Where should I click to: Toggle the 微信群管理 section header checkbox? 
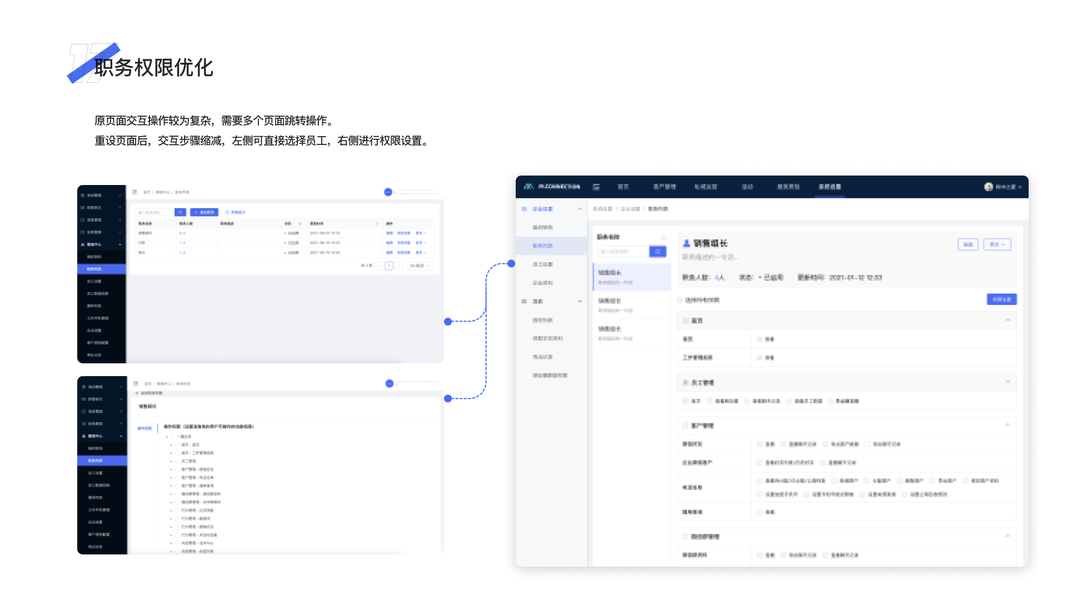685,537
